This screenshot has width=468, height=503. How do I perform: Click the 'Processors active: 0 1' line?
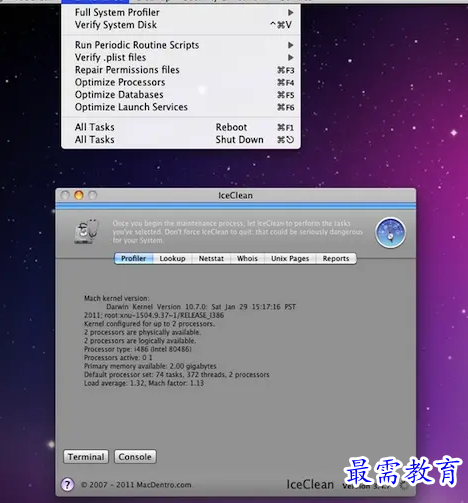click(118, 357)
